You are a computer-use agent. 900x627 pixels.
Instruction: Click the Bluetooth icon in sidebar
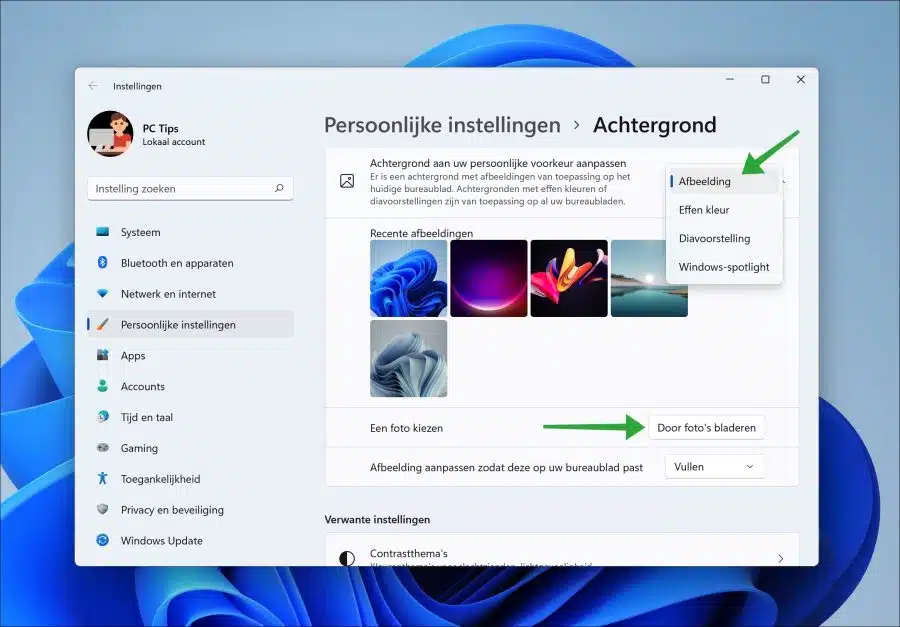click(103, 262)
